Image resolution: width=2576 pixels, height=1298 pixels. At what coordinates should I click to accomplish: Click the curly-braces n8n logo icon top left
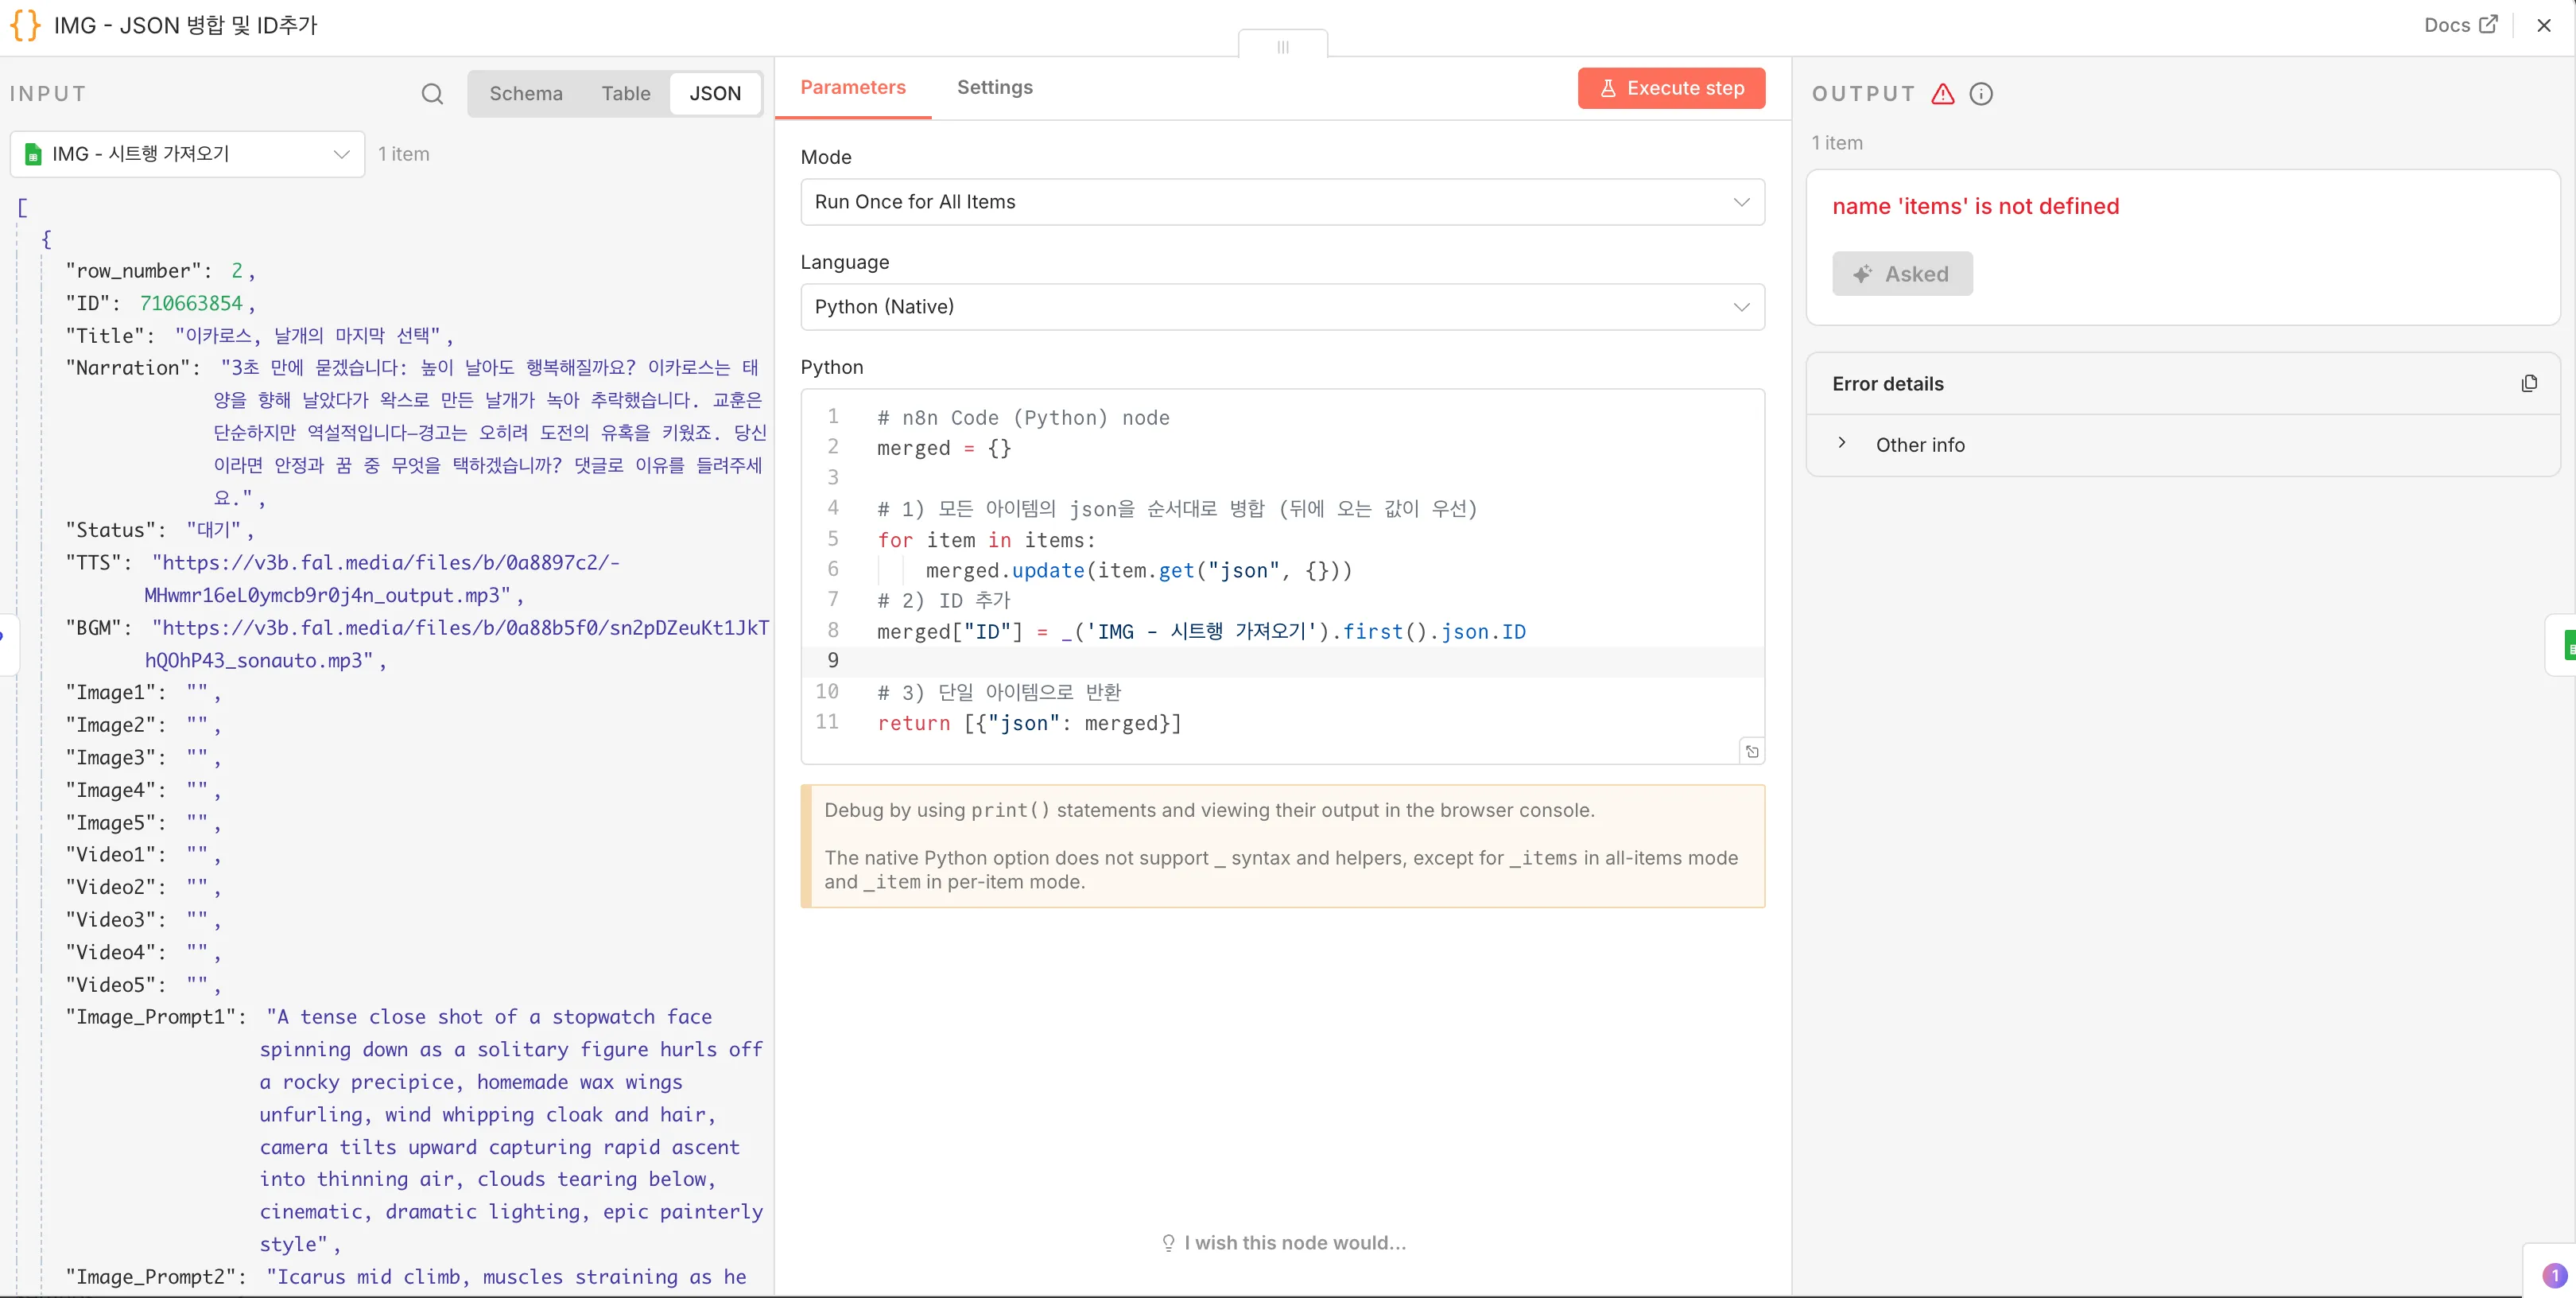25,25
